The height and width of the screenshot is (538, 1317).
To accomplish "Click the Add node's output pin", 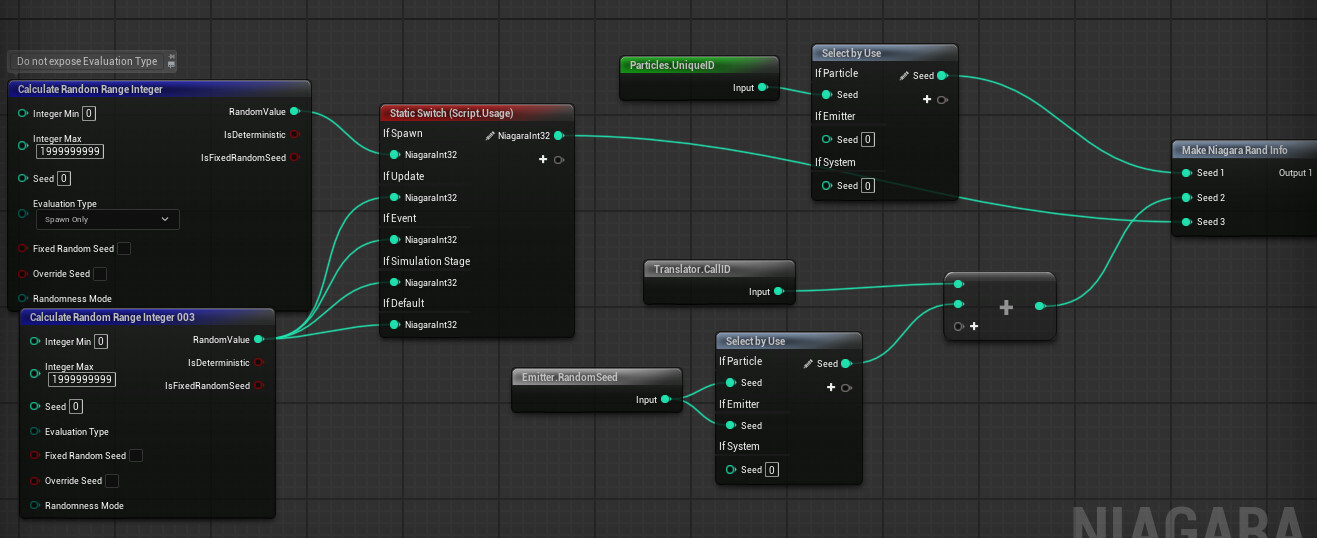I will [1040, 306].
